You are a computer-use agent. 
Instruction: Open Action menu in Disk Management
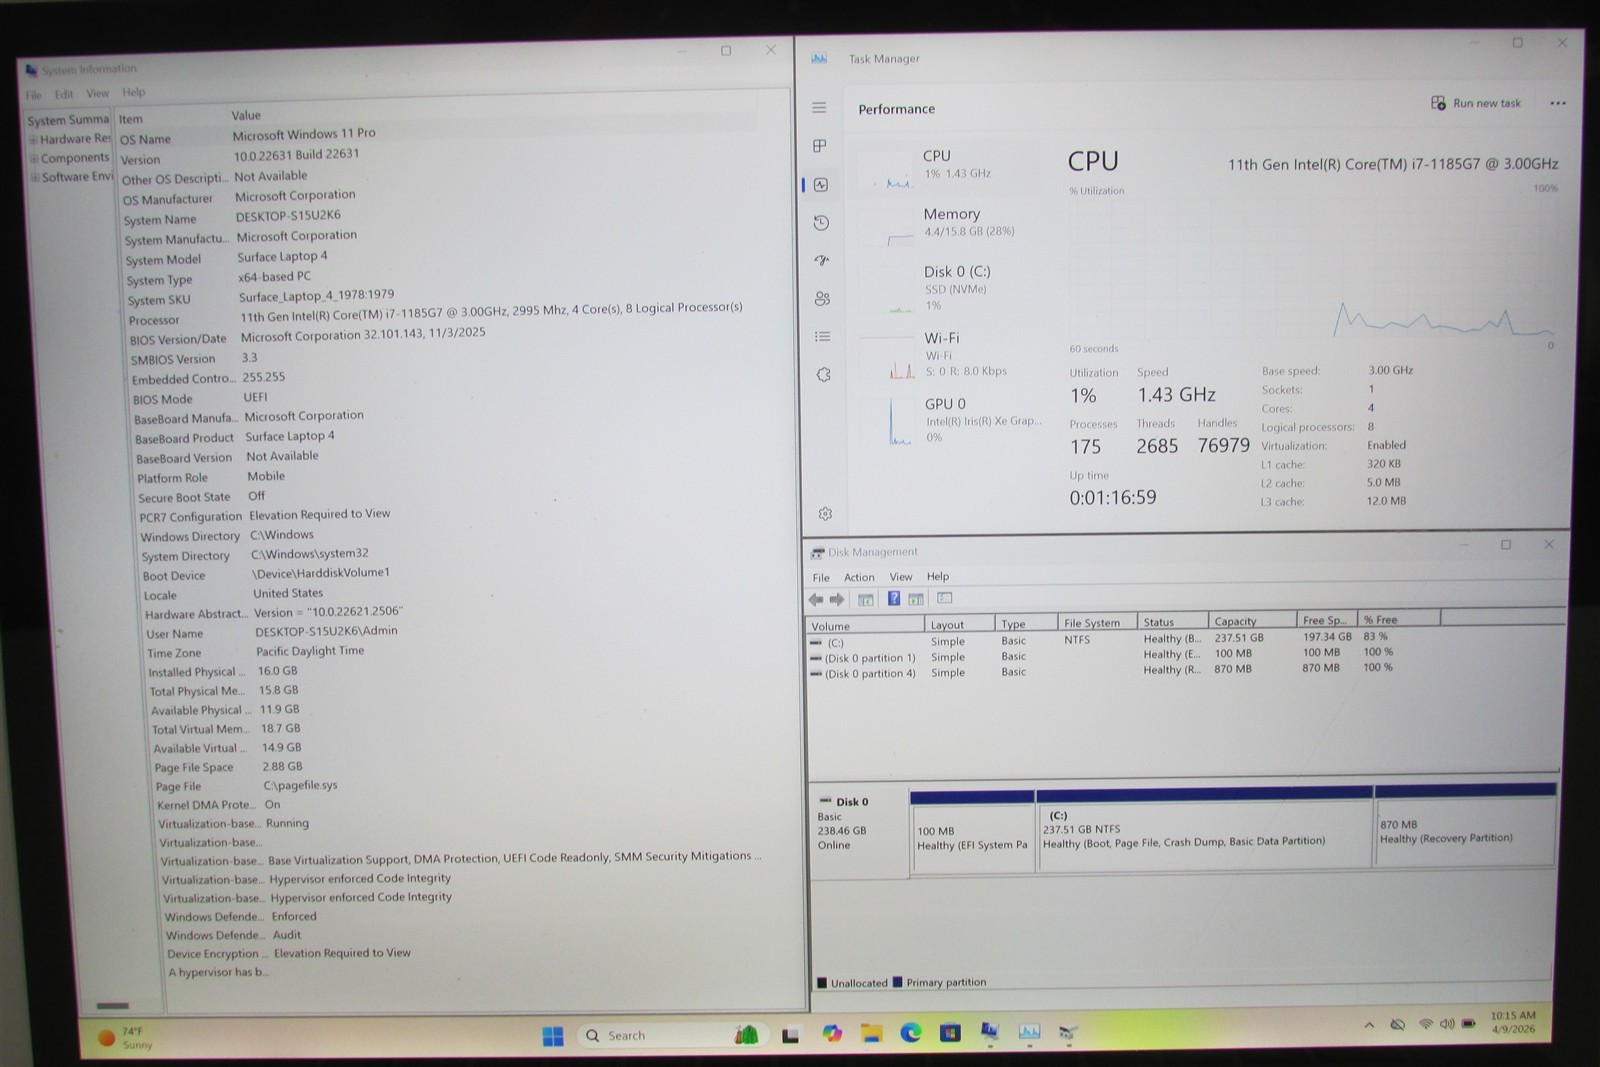[859, 578]
